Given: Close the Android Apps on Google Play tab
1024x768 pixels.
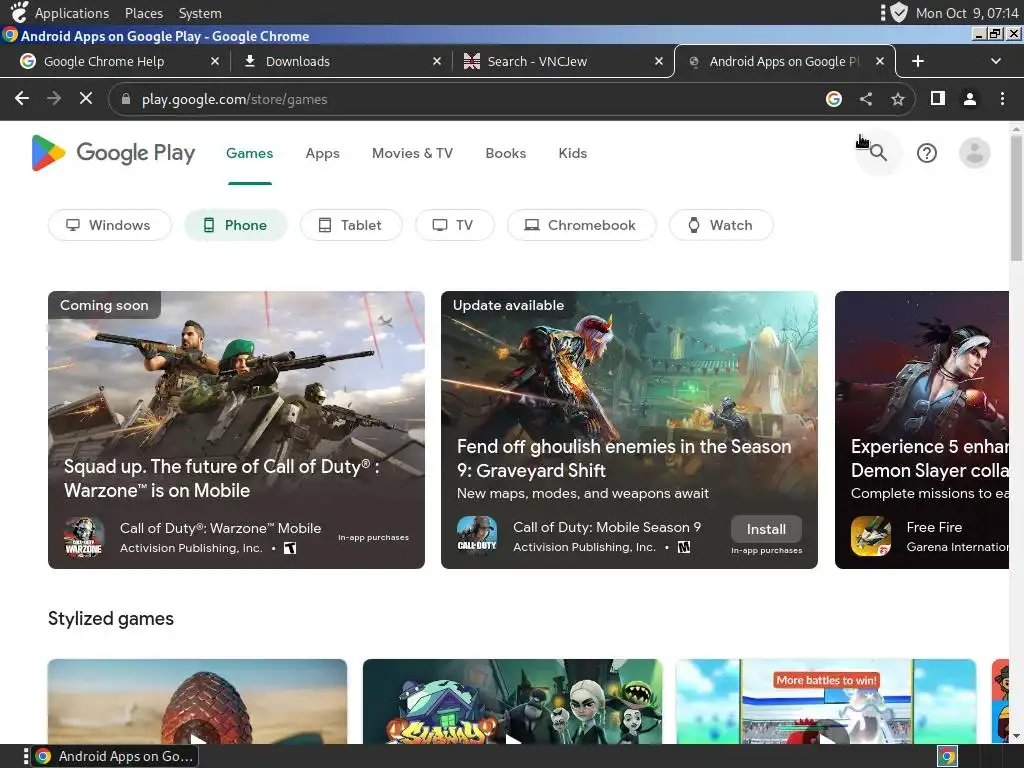Looking at the screenshot, I should point(880,61).
